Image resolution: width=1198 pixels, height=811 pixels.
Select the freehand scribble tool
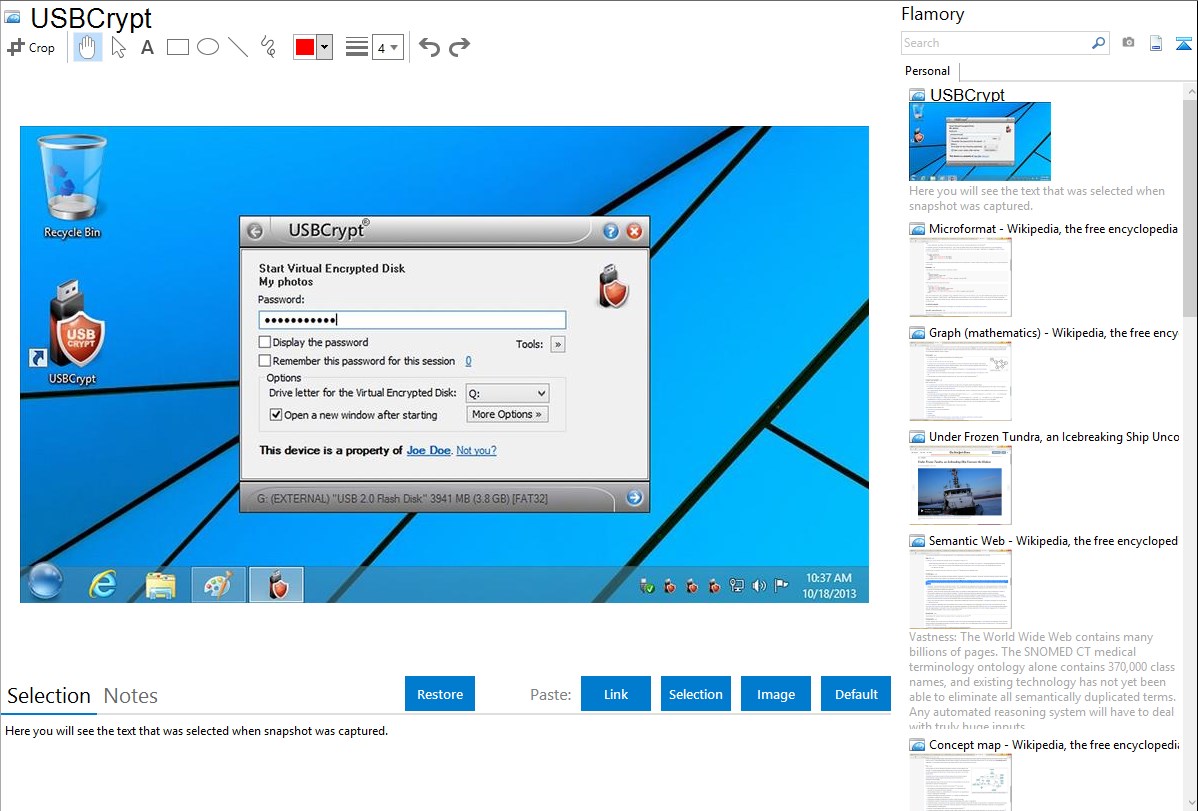[268, 47]
